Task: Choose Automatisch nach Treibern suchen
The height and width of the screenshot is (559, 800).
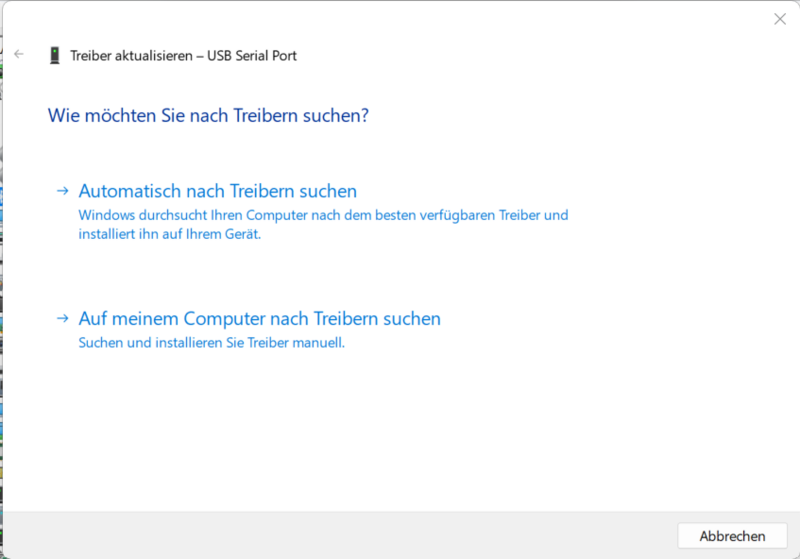Action: (217, 191)
